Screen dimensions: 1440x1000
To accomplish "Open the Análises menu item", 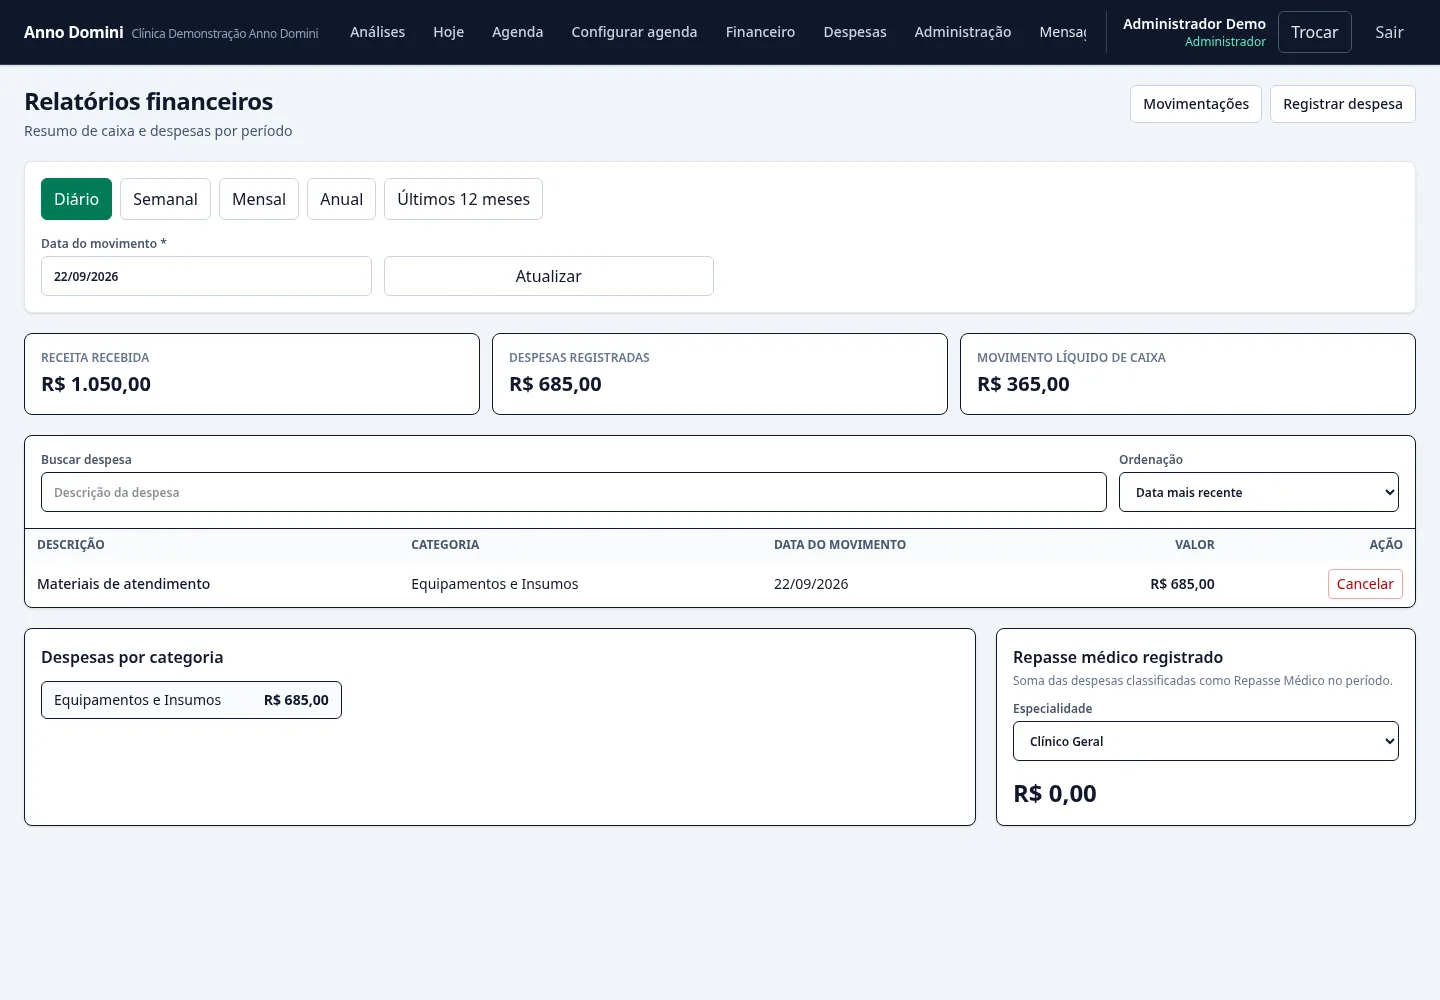I will pos(377,32).
